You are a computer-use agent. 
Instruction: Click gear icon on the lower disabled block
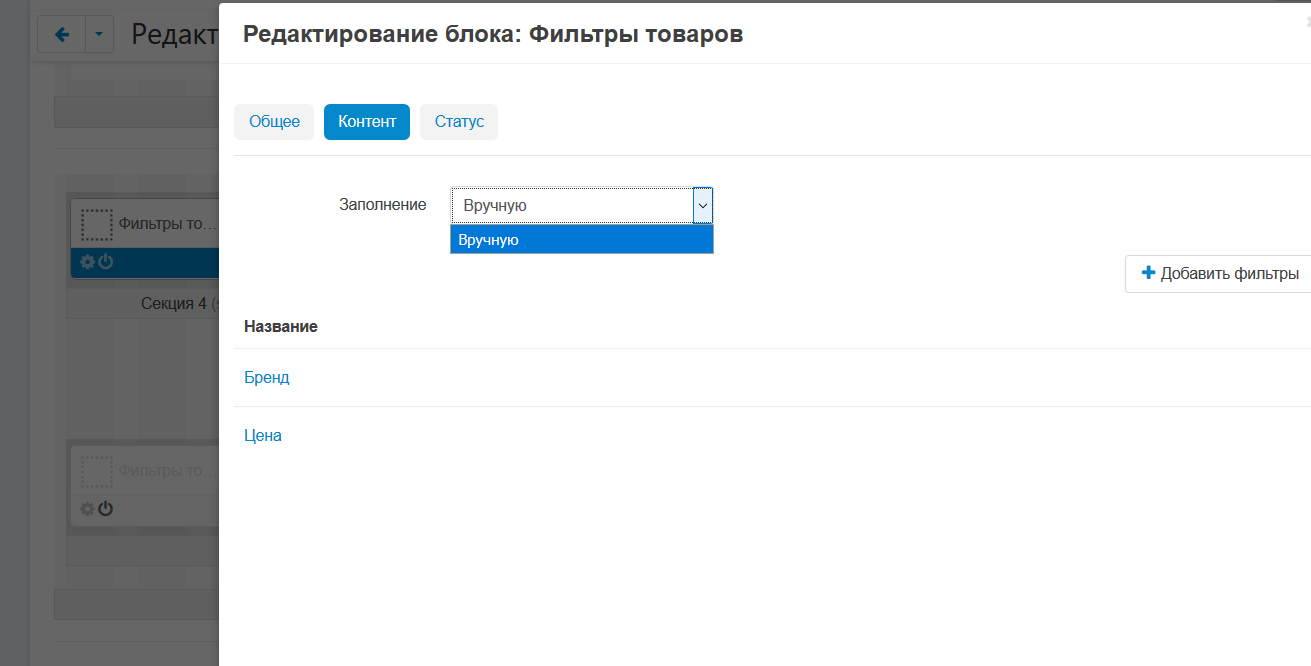click(87, 509)
